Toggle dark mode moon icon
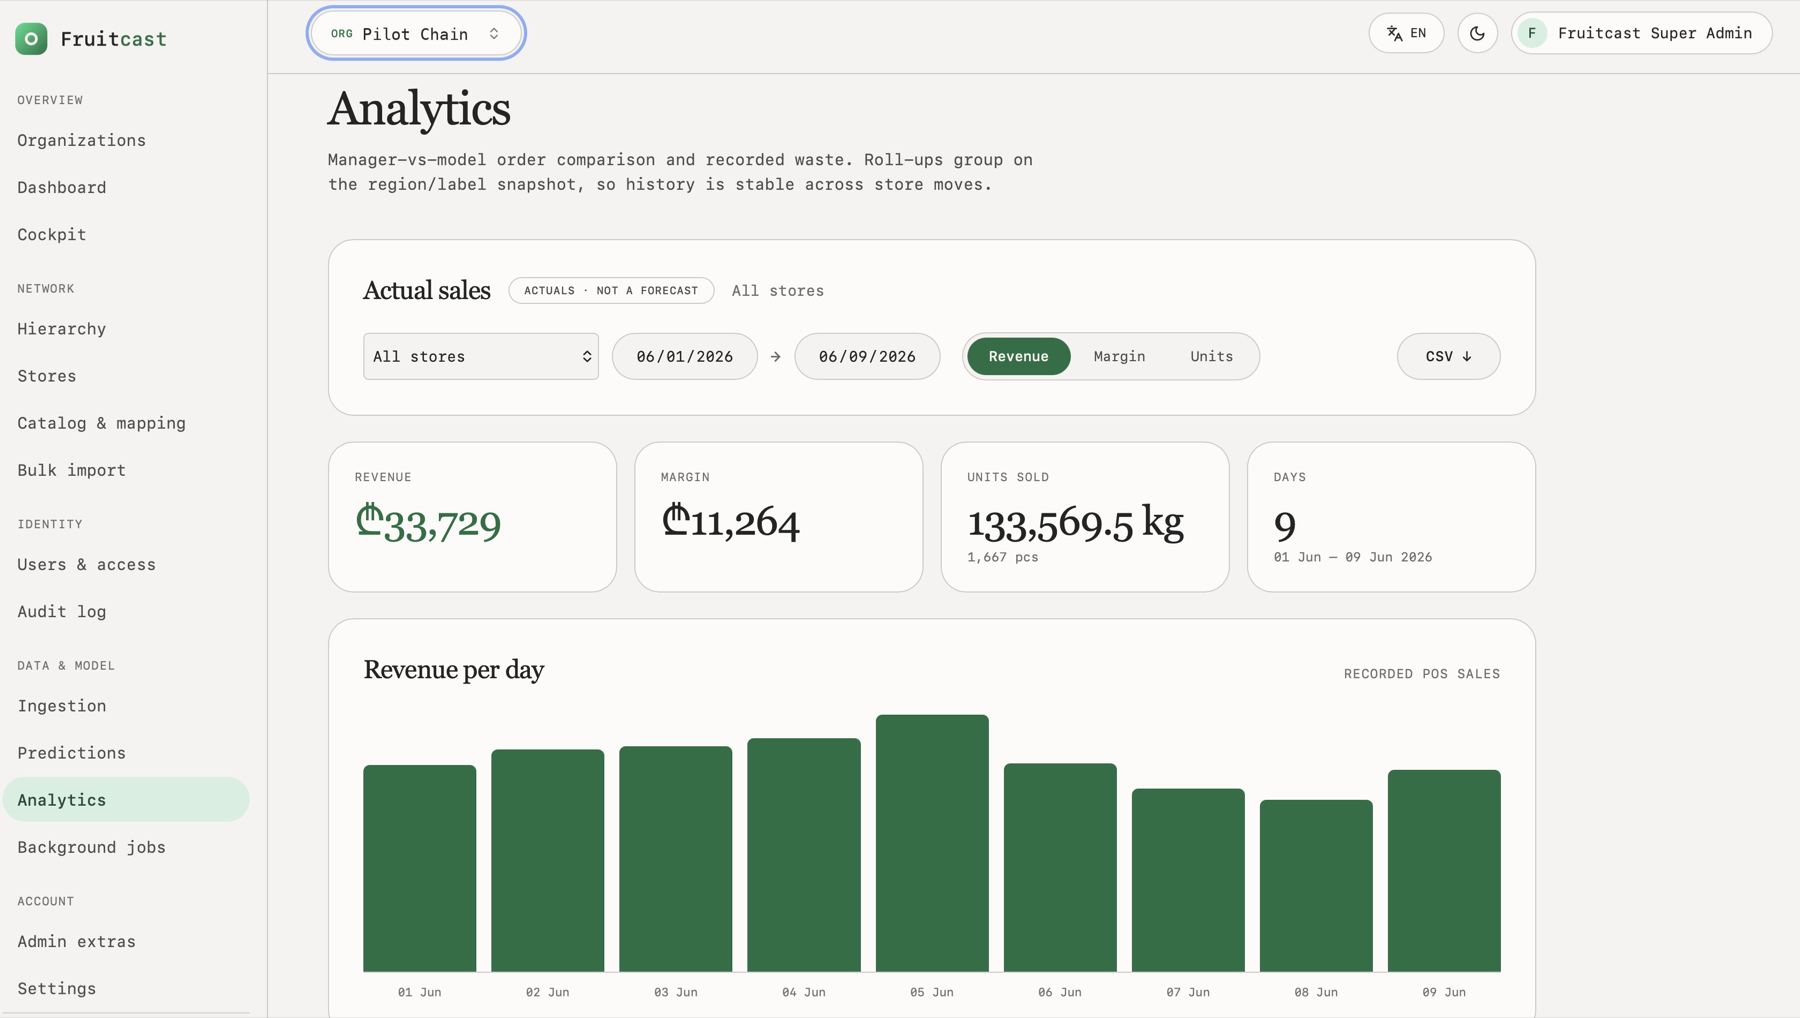The image size is (1800, 1018). (x=1477, y=33)
